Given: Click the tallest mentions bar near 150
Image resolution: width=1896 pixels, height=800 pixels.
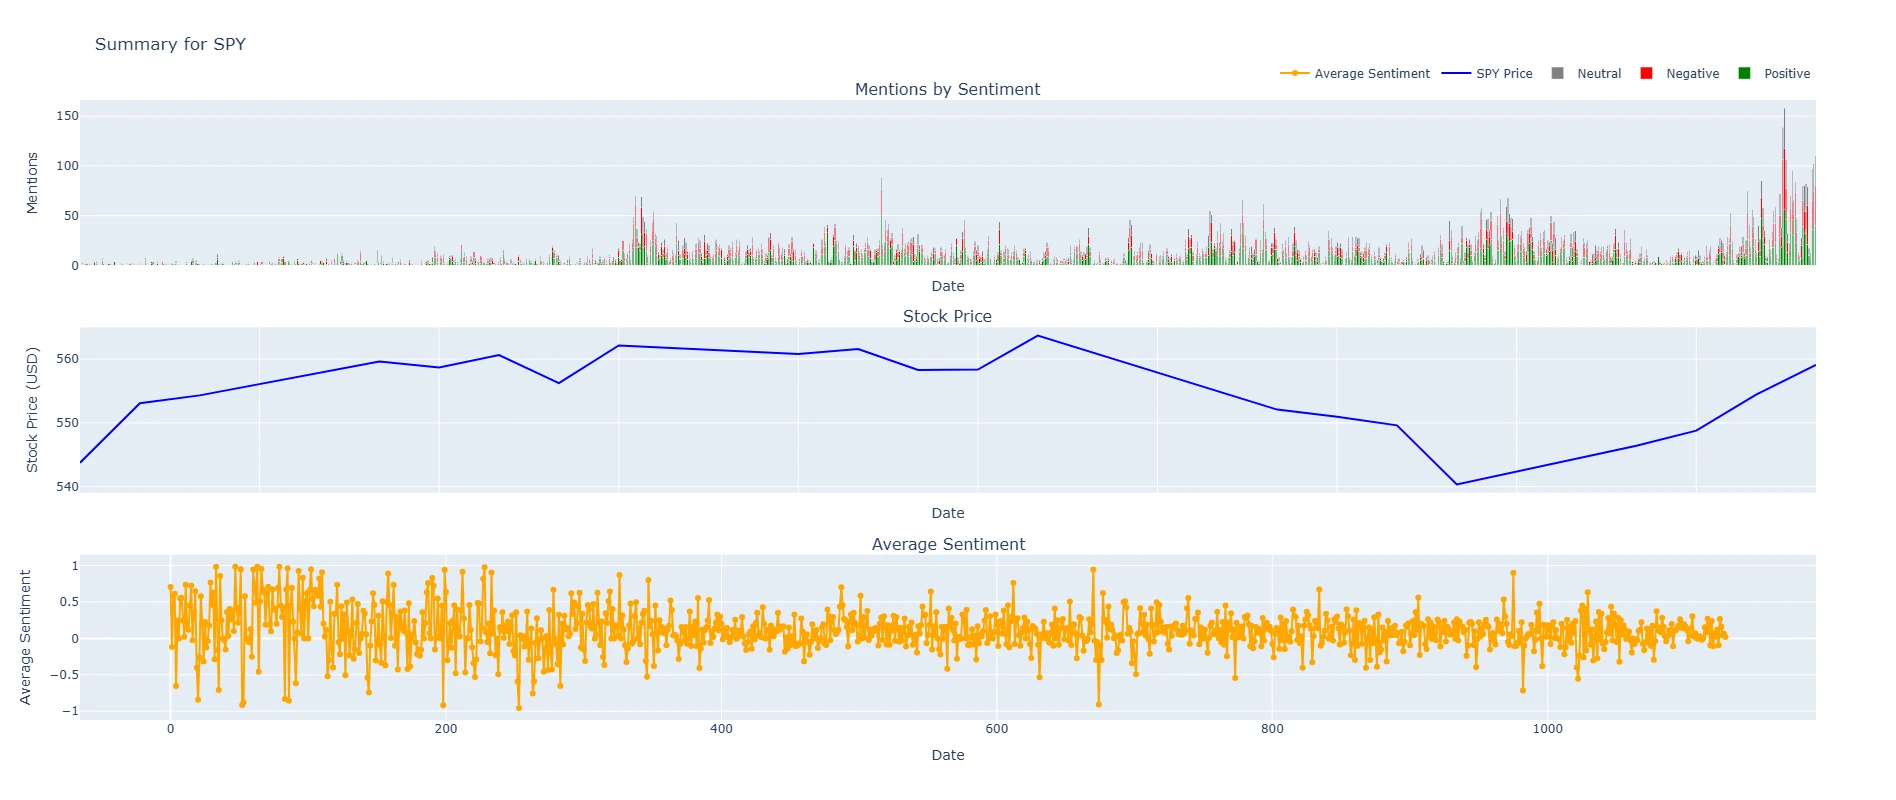Looking at the screenshot, I should (x=1784, y=187).
